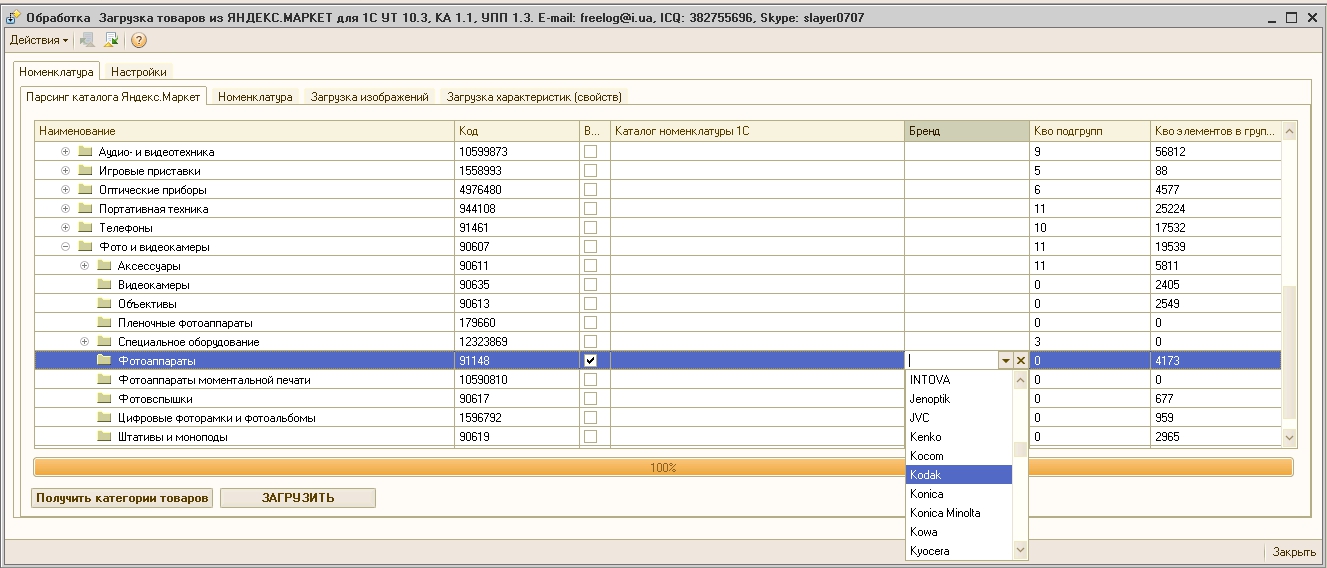This screenshot has width=1327, height=568.
Task: Click folder icon of Фотовспышки row
Action: [104, 399]
